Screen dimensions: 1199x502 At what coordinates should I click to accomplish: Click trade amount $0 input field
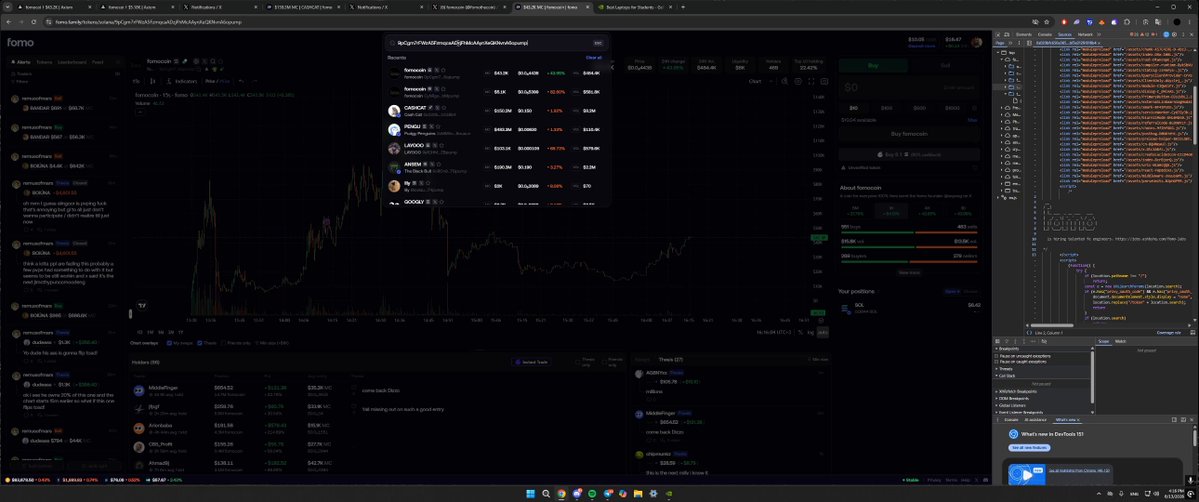tap(909, 88)
